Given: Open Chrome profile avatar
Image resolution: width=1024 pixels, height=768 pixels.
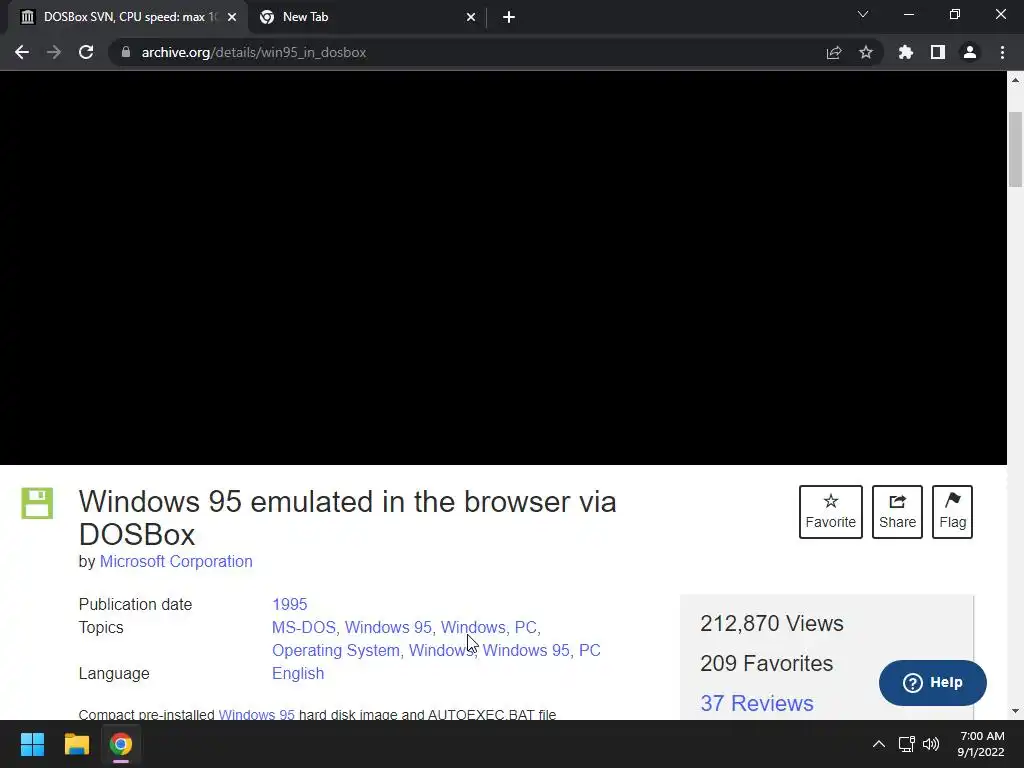Looking at the screenshot, I should coord(970,52).
